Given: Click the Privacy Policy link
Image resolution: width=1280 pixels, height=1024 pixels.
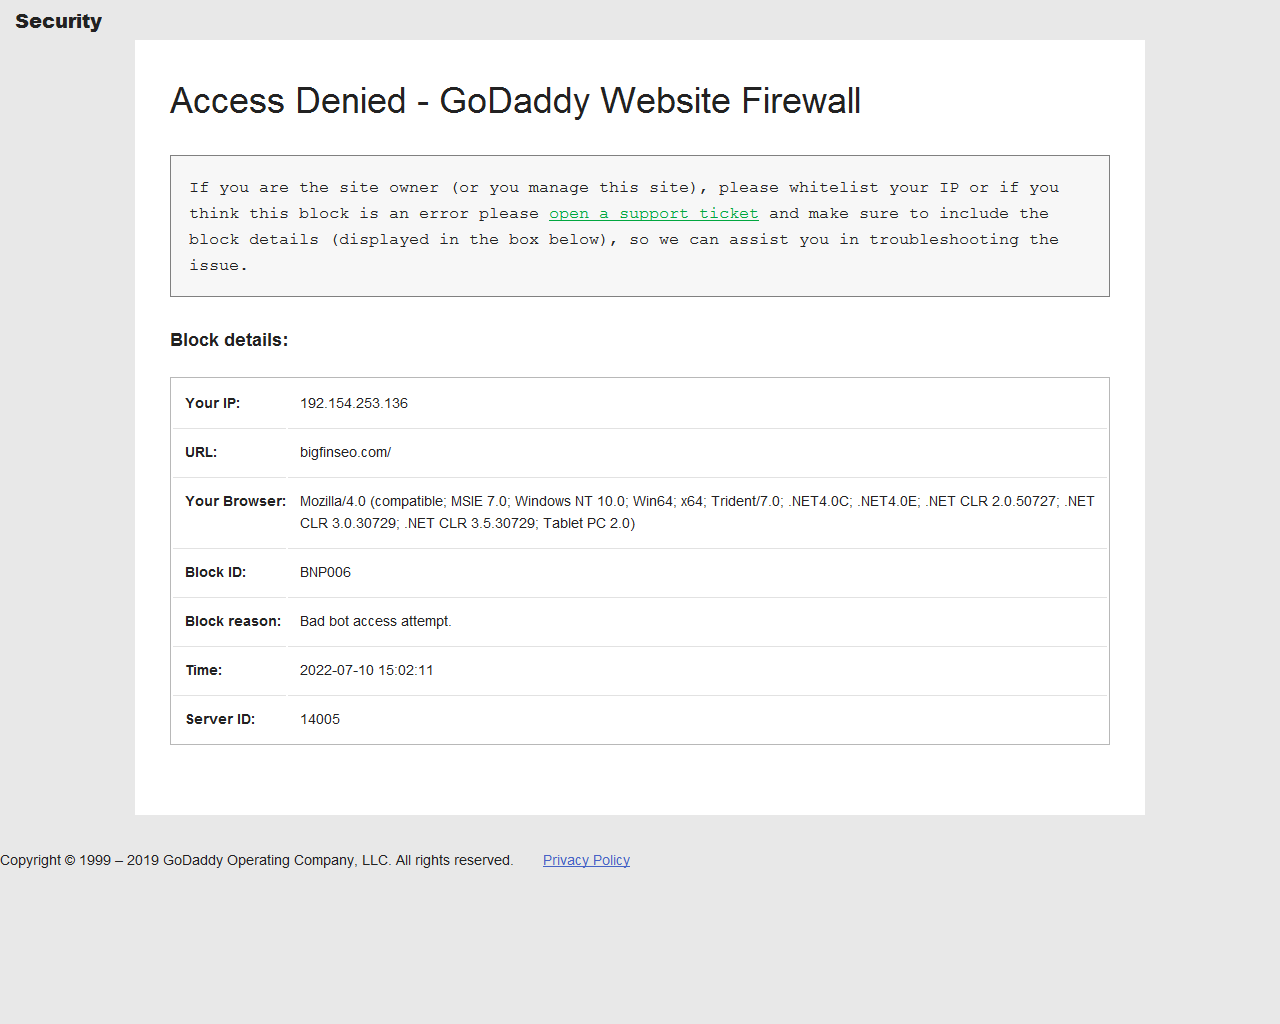Looking at the screenshot, I should click(586, 860).
